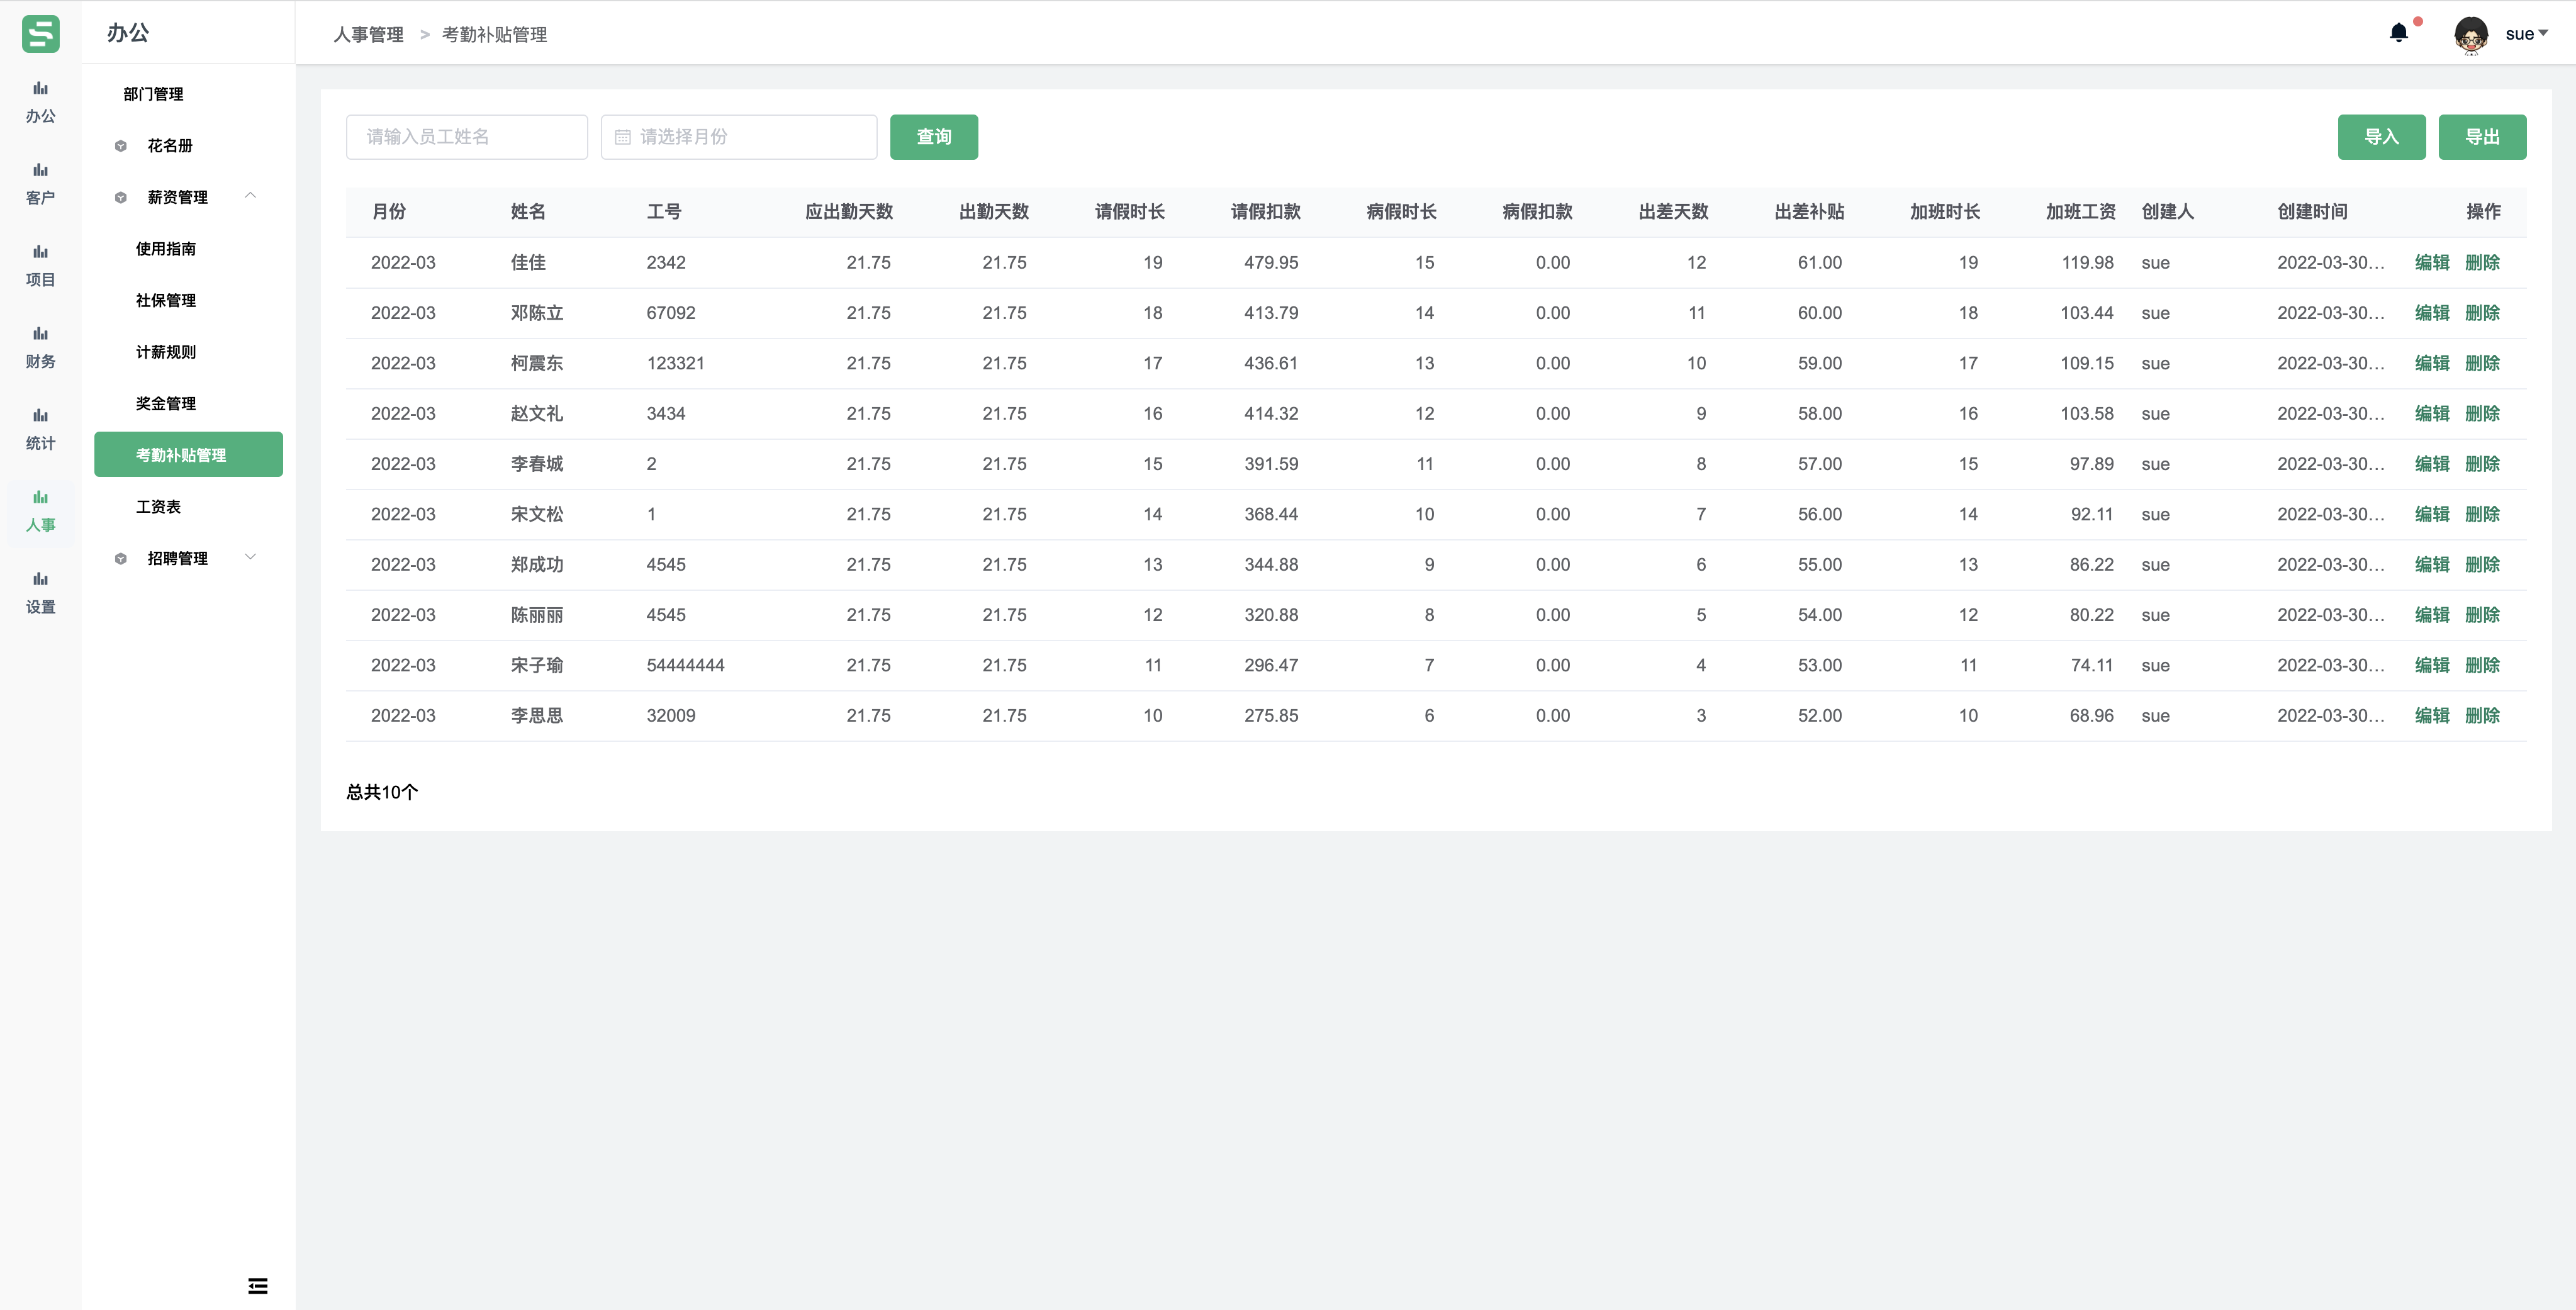The width and height of the screenshot is (2576, 1310).
Task: Open the 办公 sidebar section
Action: [x=40, y=103]
